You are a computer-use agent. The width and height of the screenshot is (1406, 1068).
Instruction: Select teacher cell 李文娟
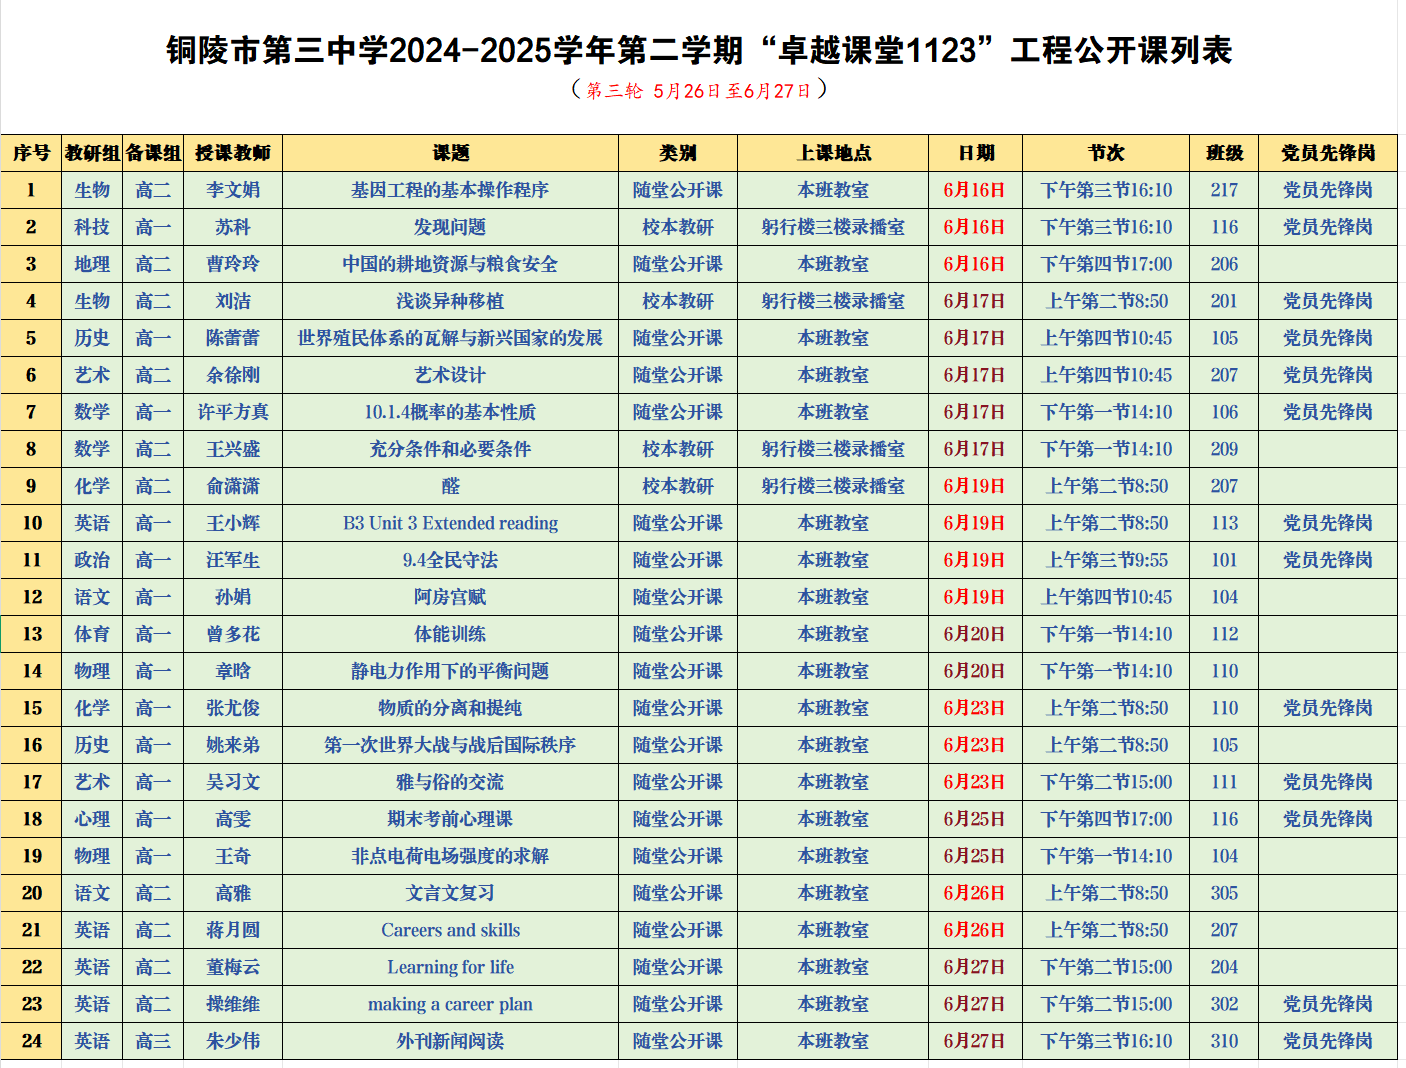point(232,190)
